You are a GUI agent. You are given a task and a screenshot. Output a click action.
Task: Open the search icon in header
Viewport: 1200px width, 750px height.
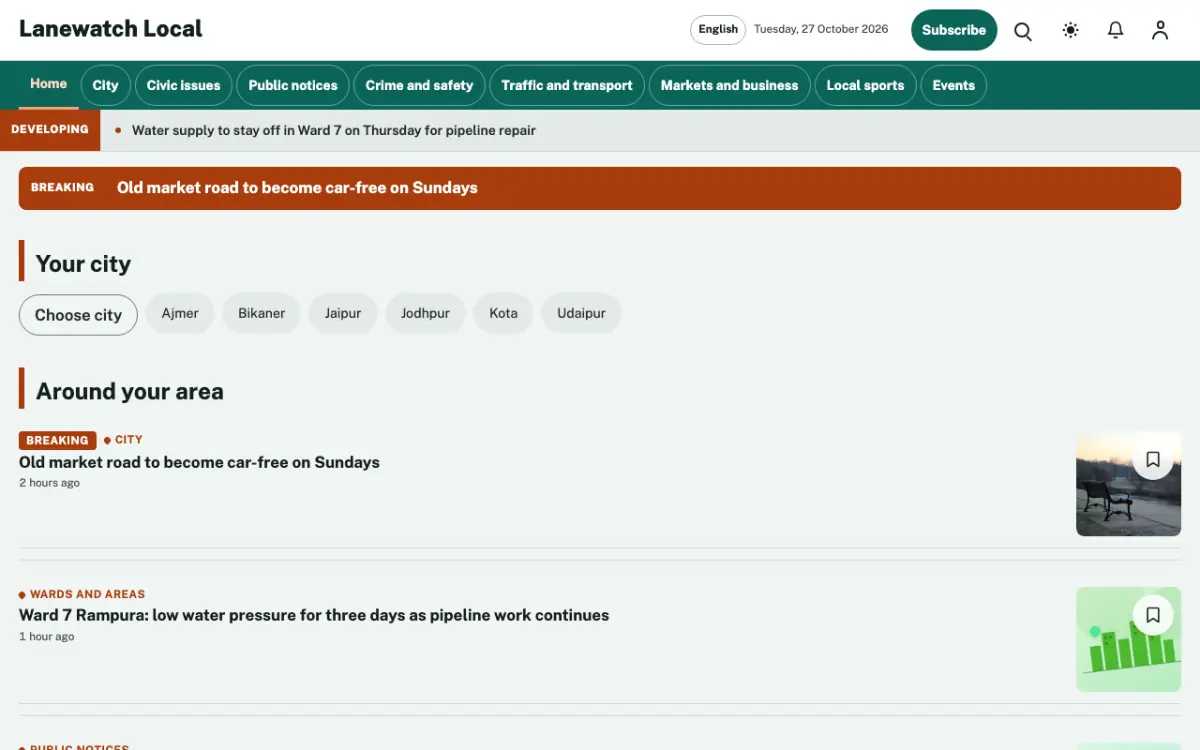(1023, 30)
